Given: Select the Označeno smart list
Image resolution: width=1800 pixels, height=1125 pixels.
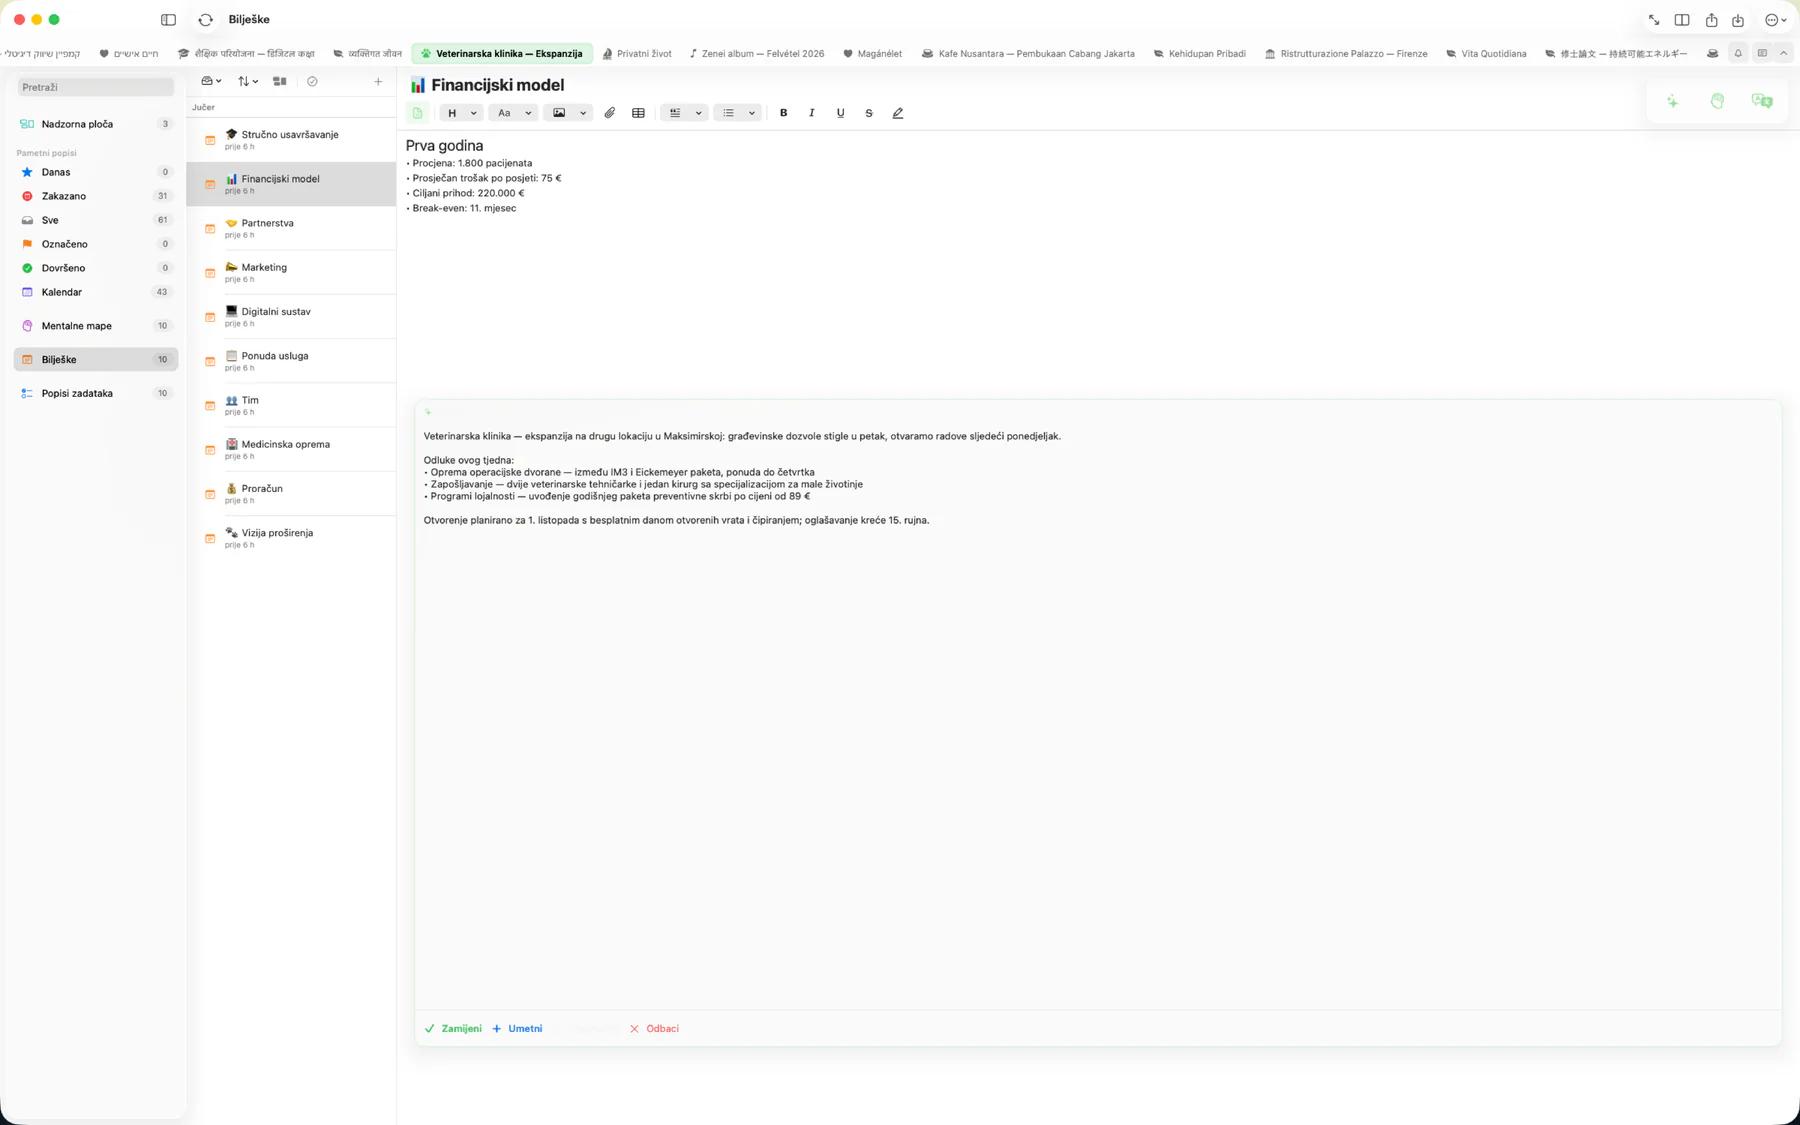Looking at the screenshot, I should point(96,244).
